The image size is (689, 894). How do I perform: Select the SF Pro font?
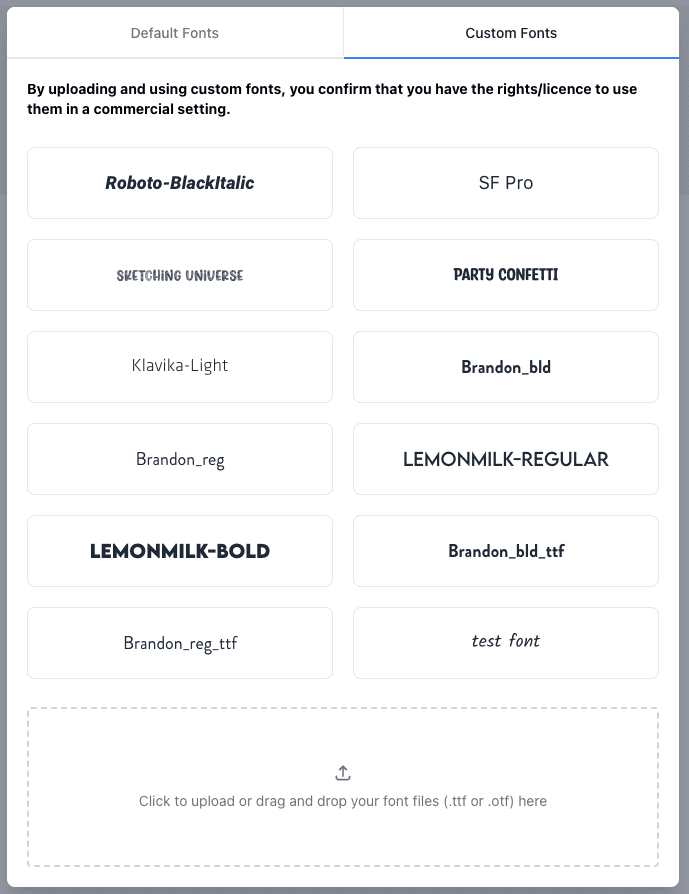tap(505, 183)
